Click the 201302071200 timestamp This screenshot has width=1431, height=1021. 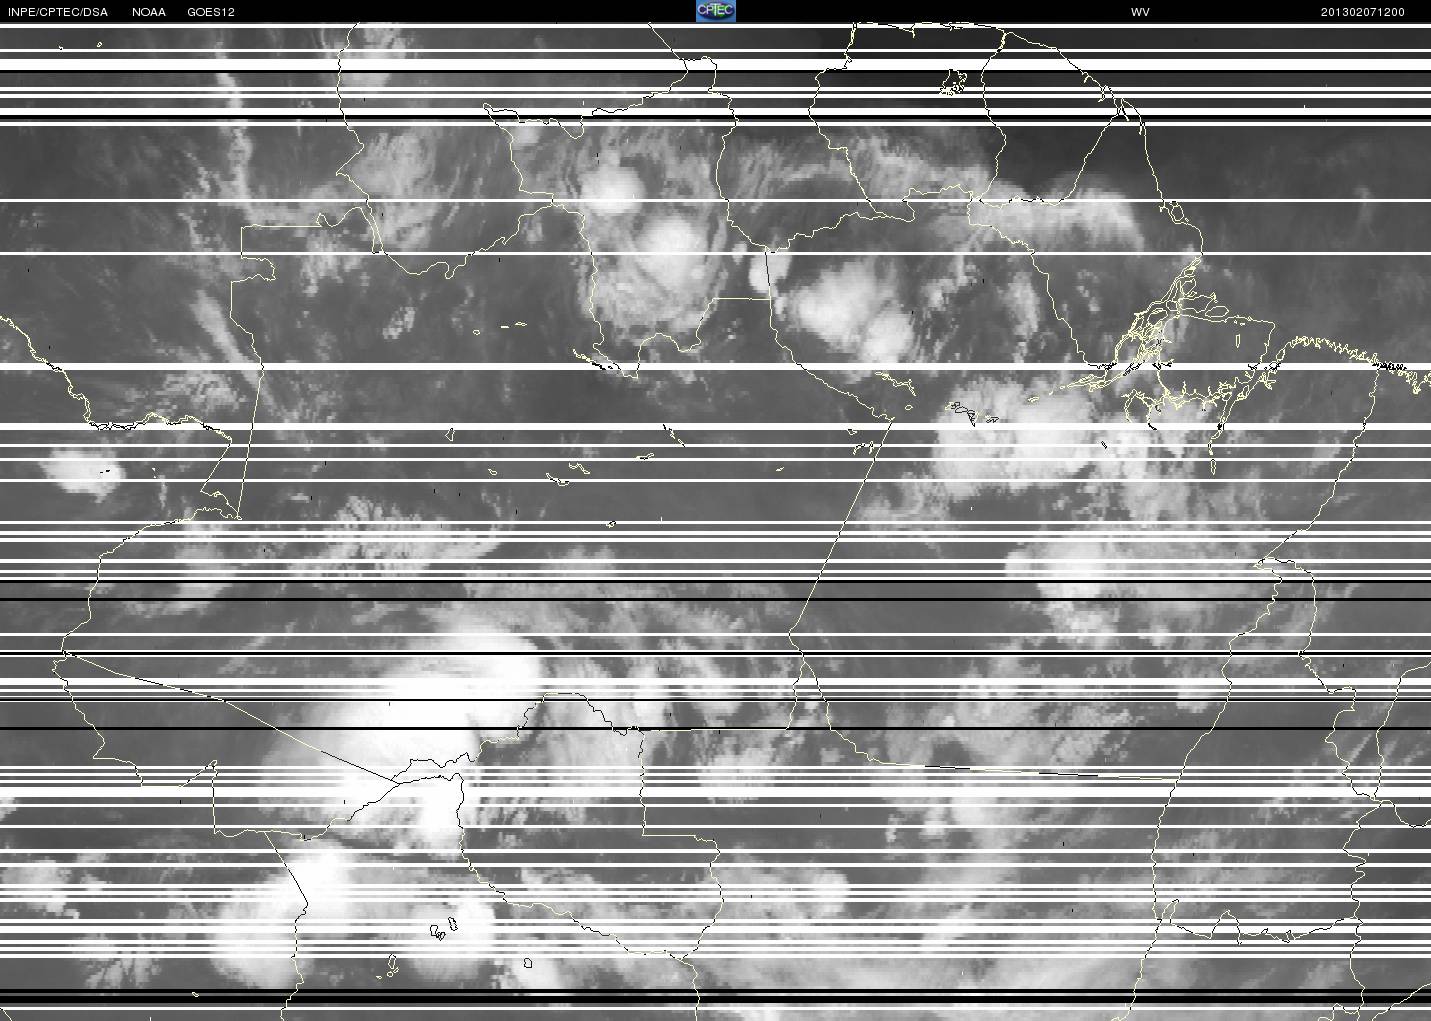(1363, 12)
